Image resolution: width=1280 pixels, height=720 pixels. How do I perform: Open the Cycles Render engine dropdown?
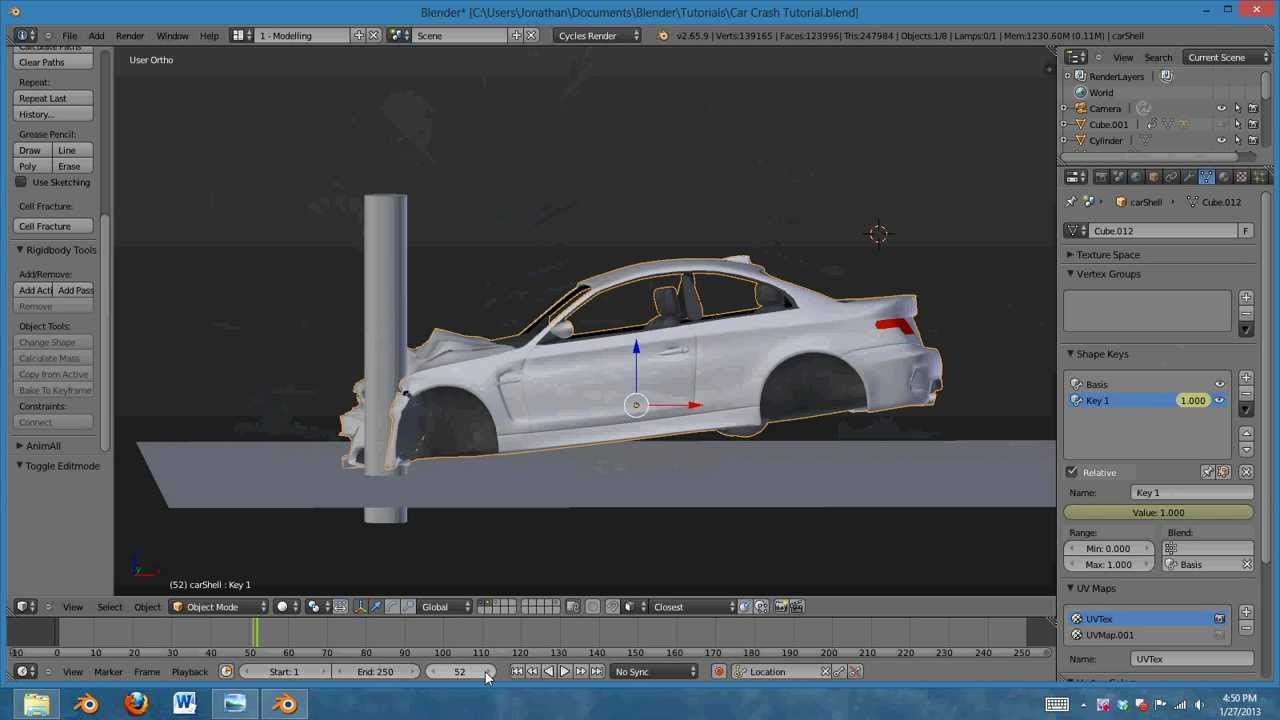pos(597,36)
